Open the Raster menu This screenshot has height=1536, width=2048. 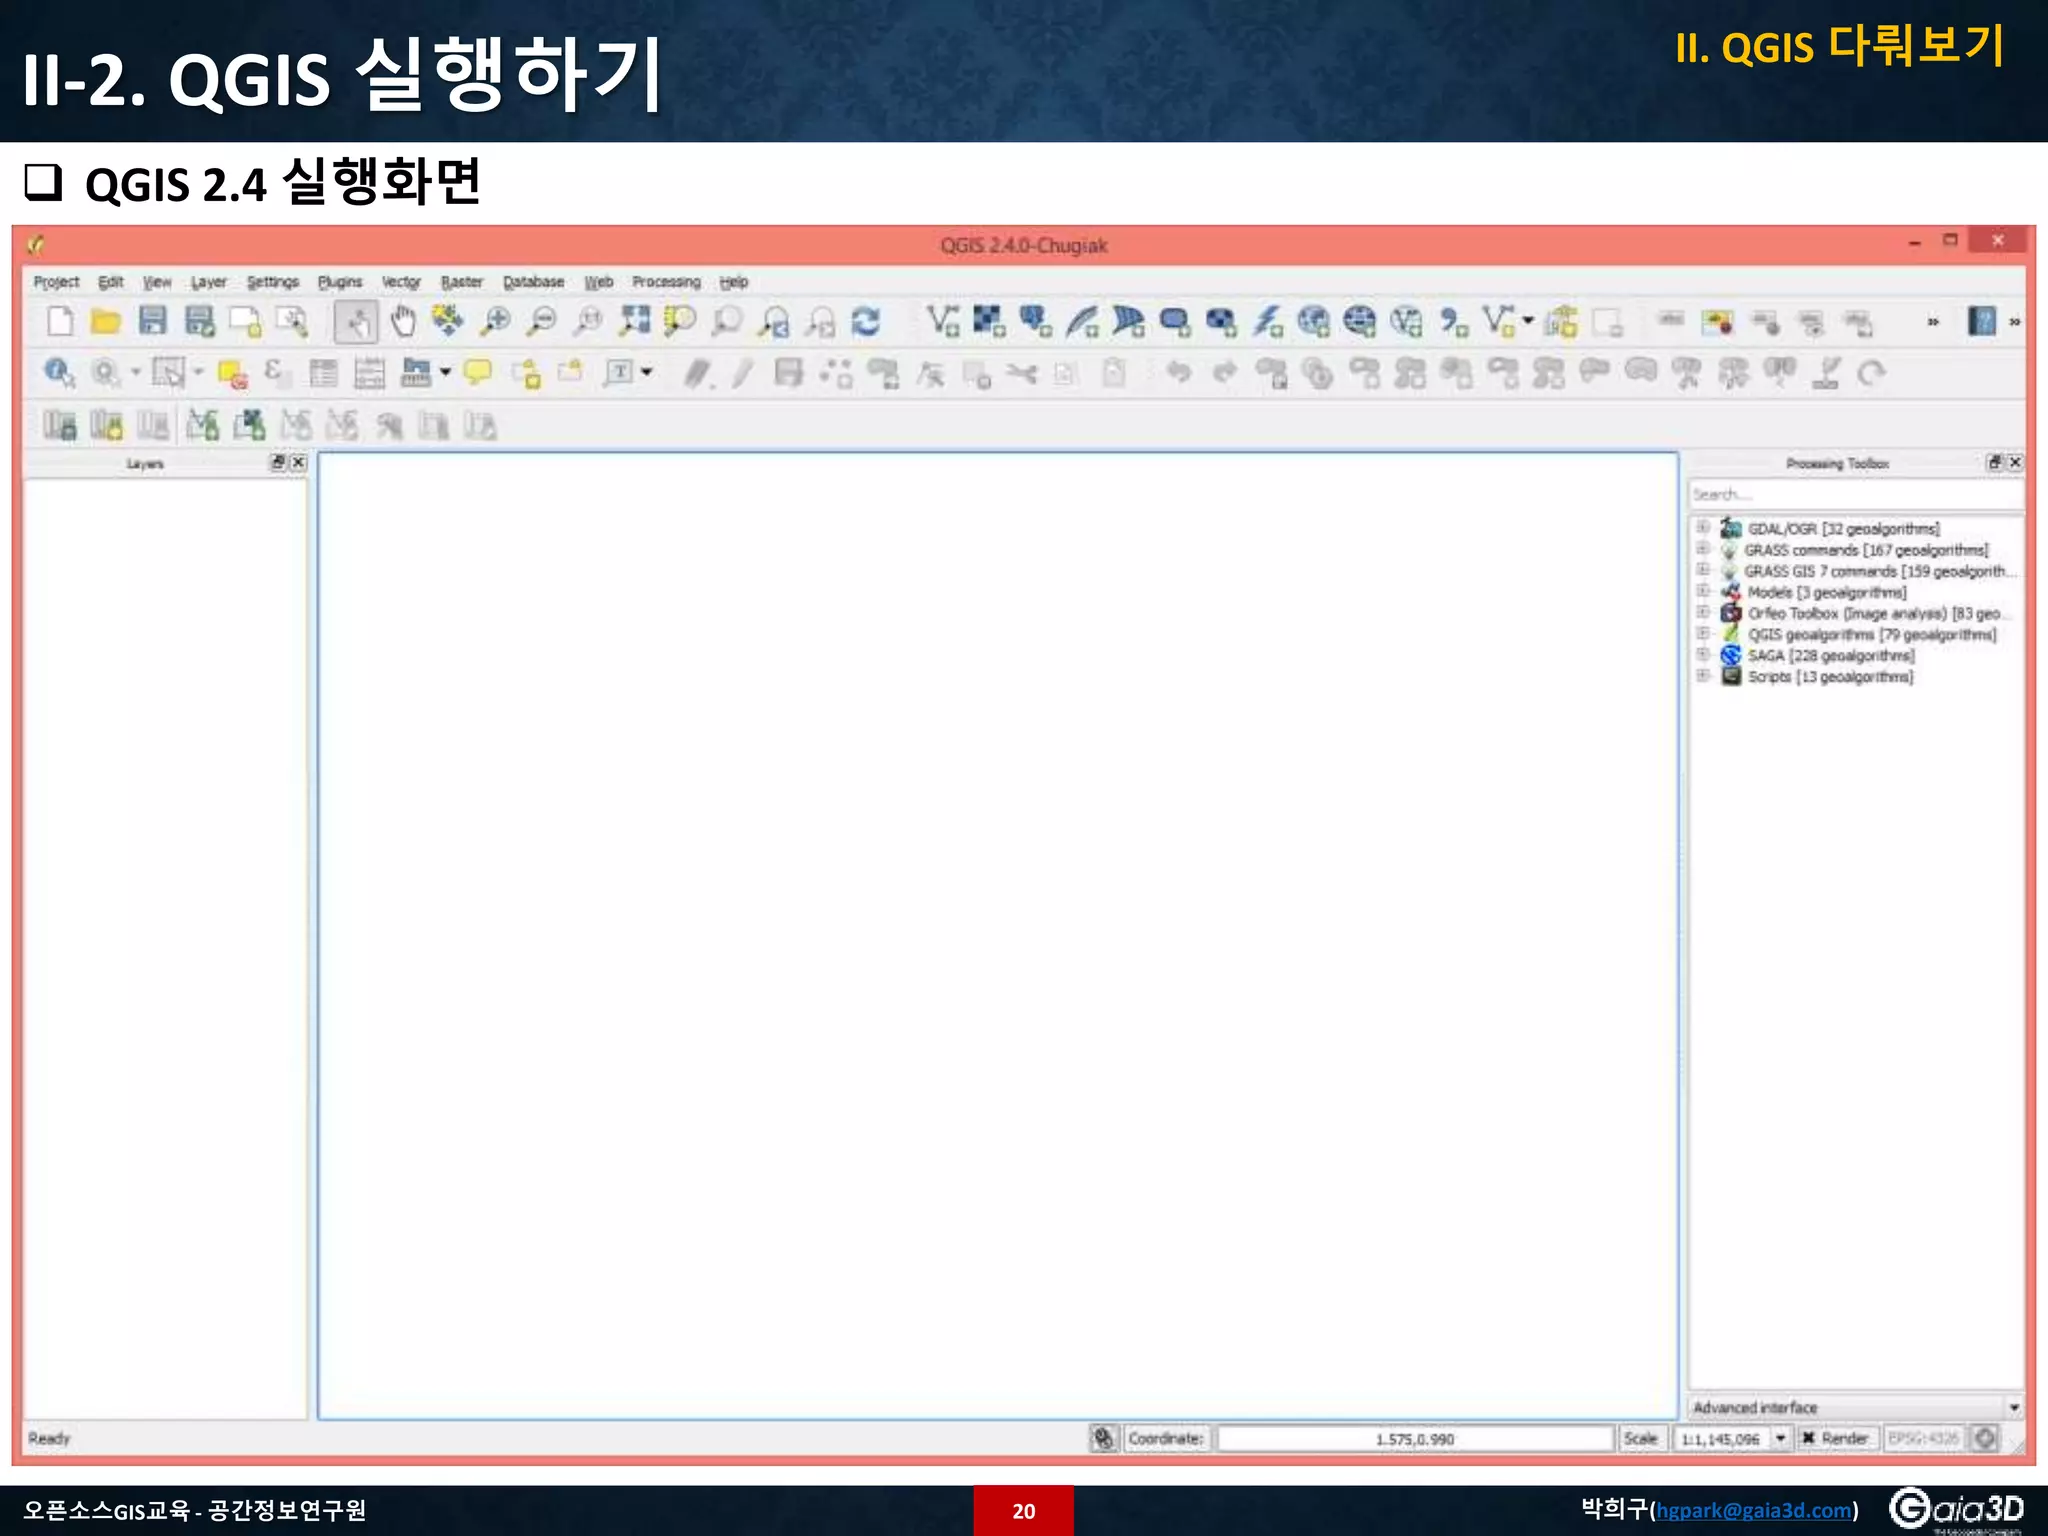click(x=462, y=282)
